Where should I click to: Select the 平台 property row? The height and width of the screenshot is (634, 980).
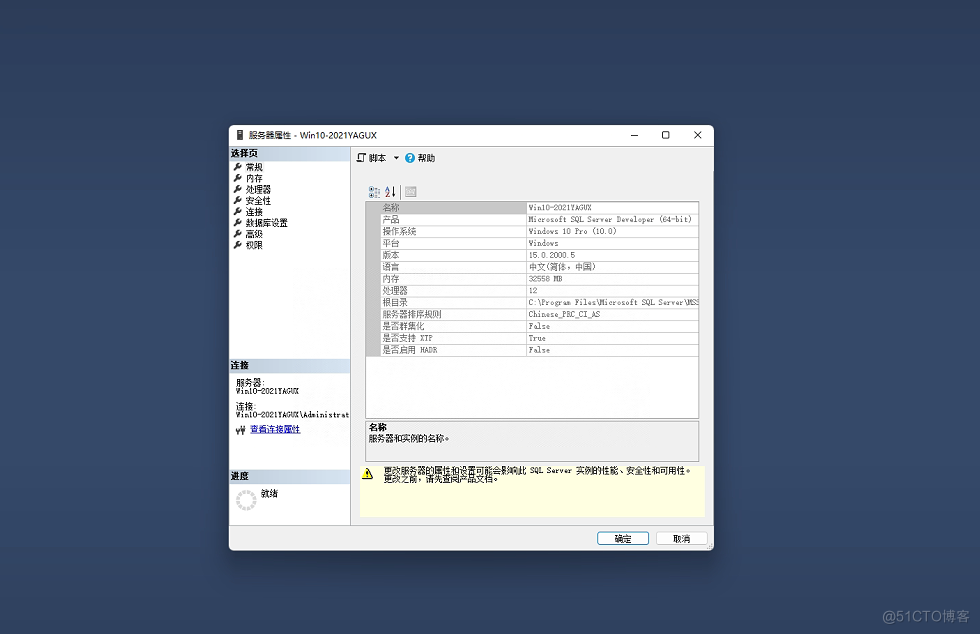click(532, 243)
